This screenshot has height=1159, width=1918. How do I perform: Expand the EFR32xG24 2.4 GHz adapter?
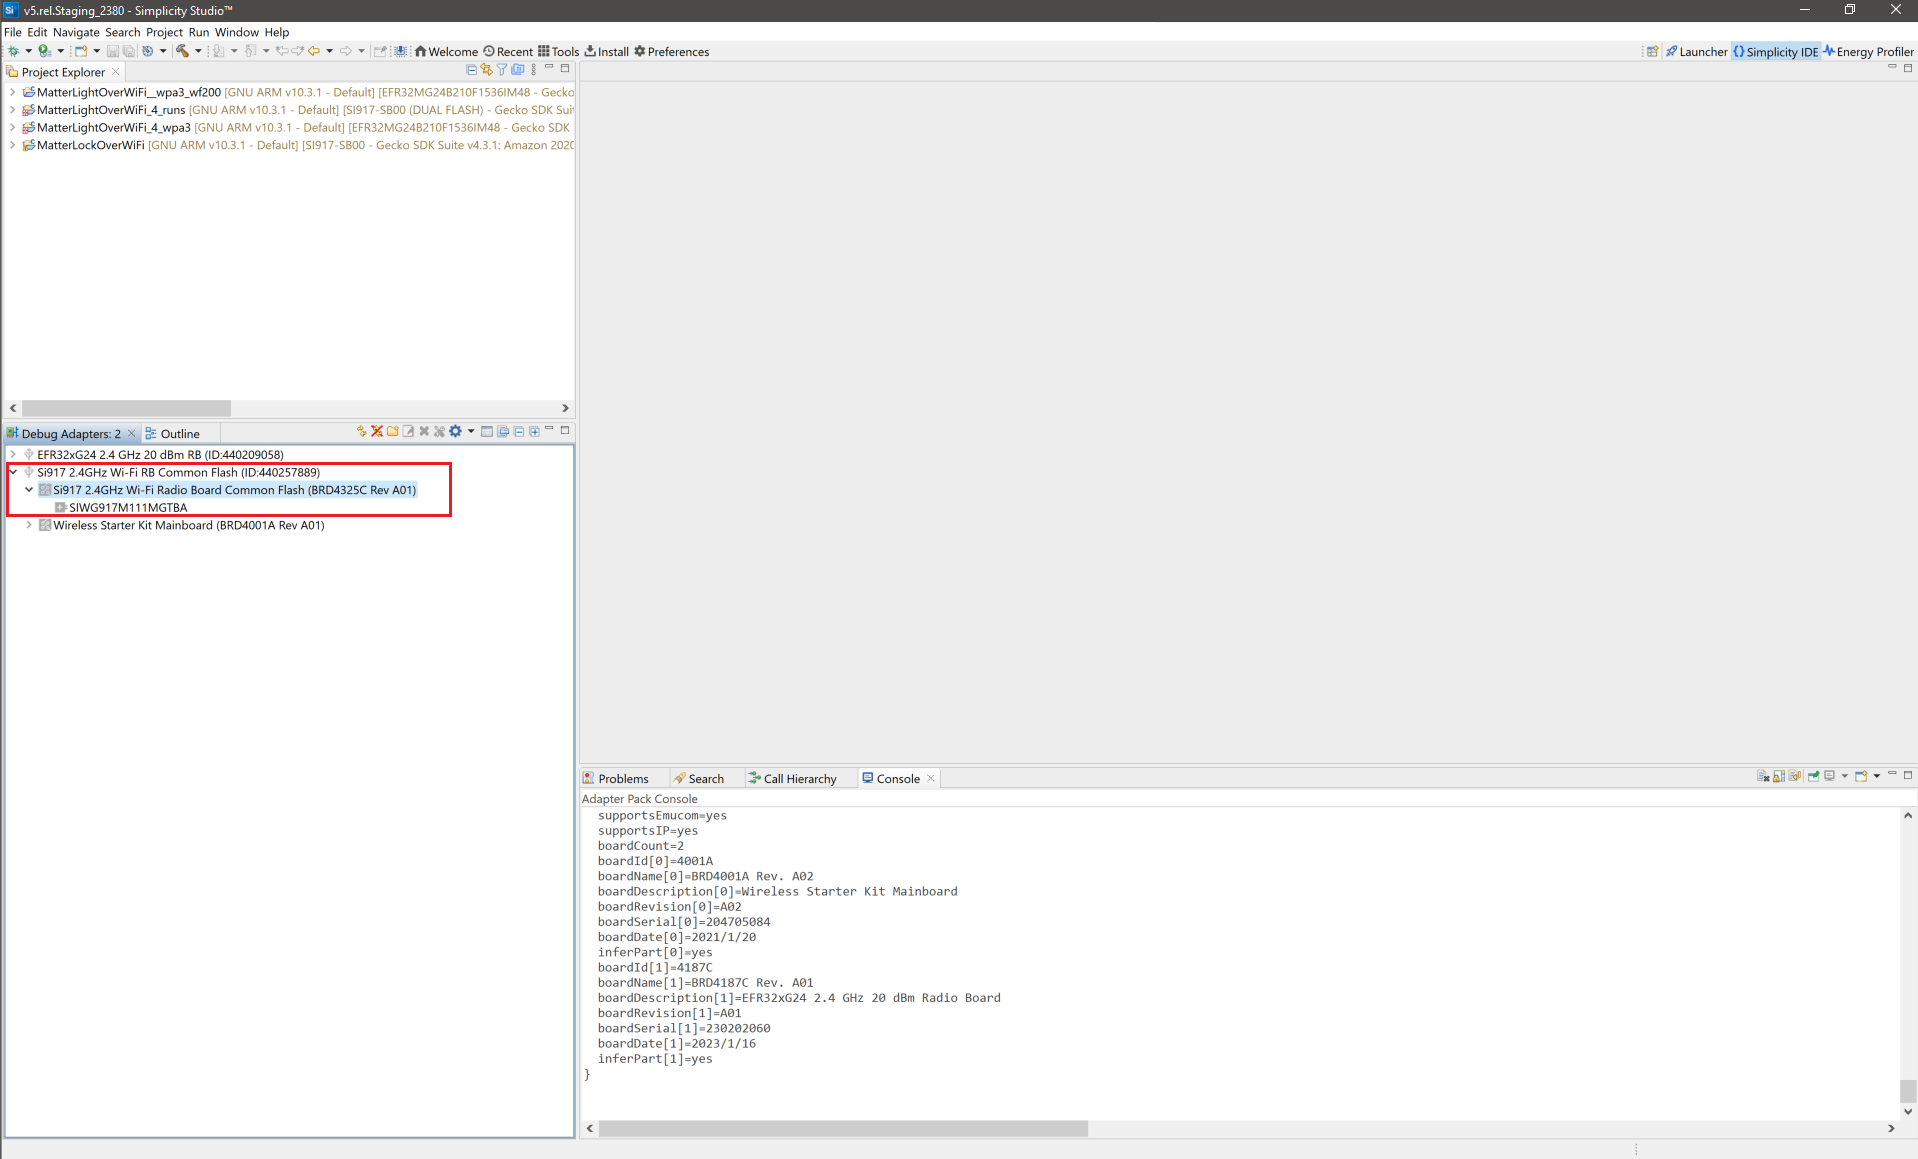pyautogui.click(x=13, y=454)
